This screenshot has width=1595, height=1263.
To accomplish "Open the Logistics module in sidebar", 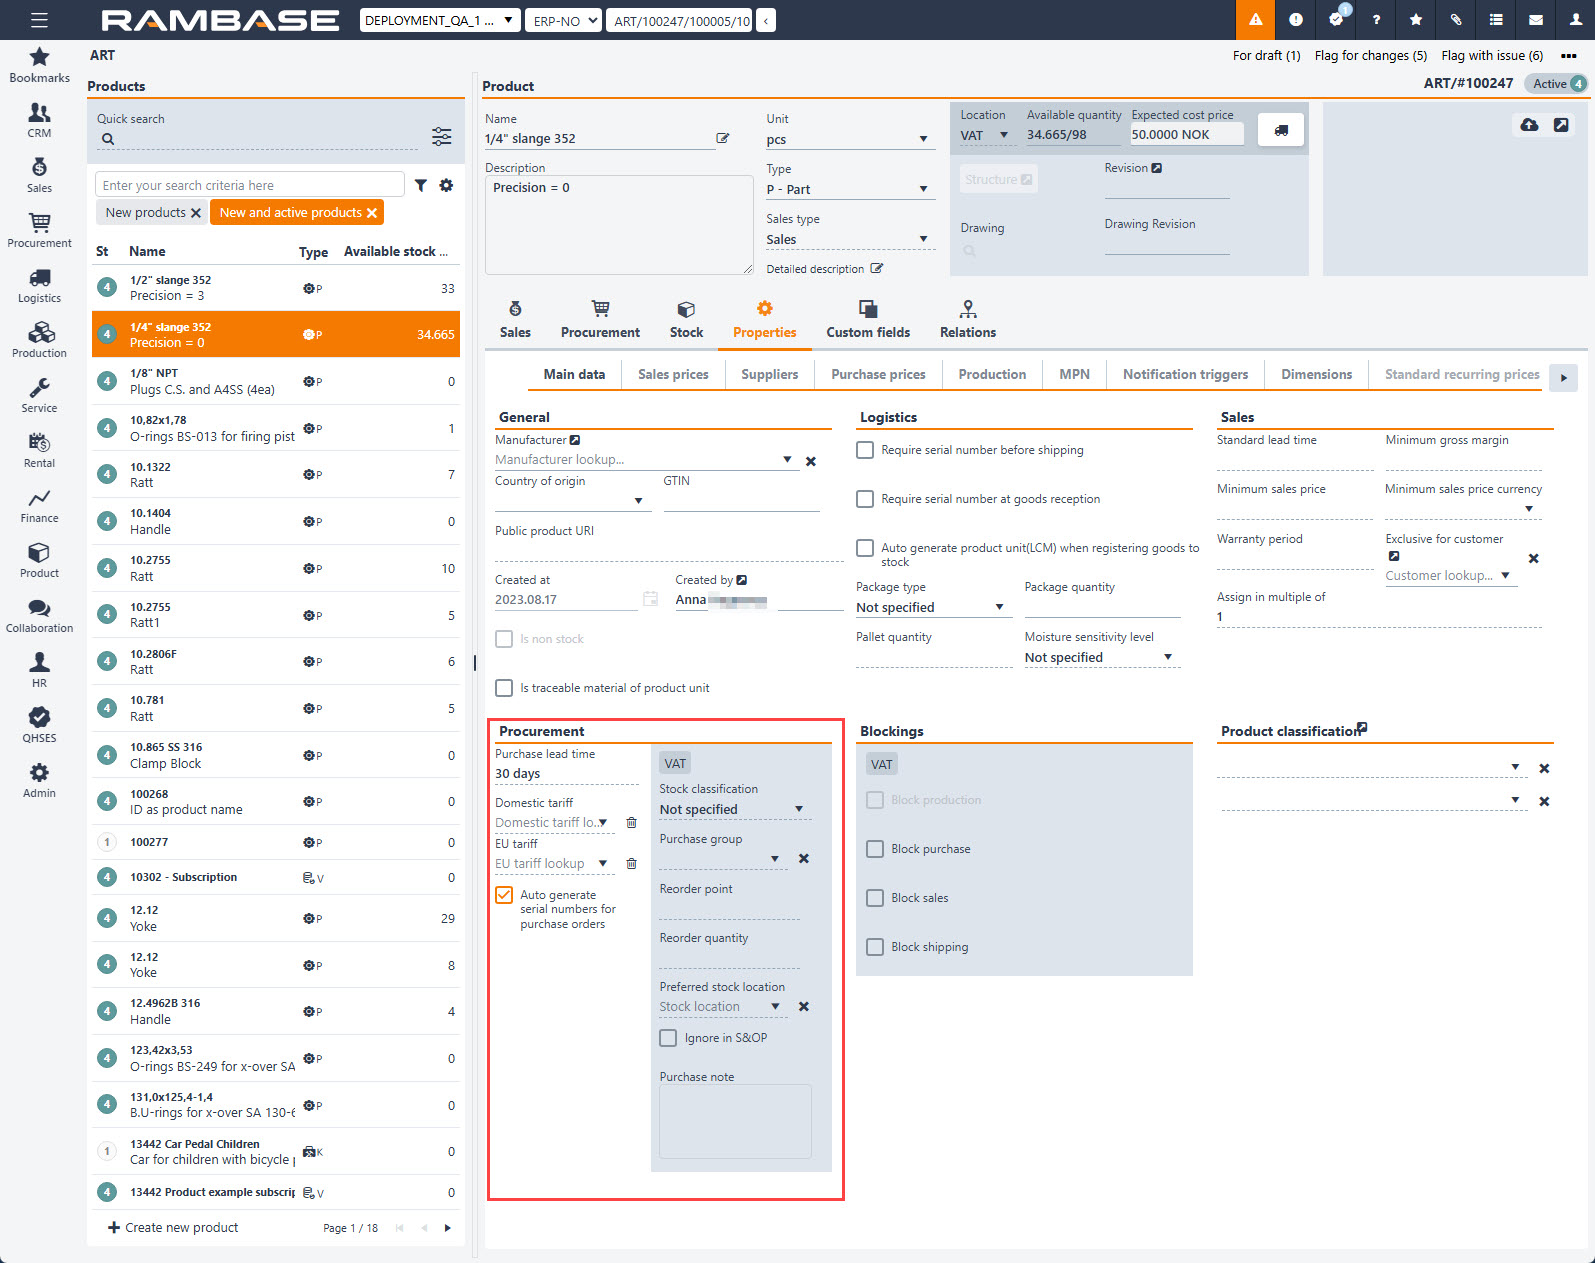I will tap(39, 285).
